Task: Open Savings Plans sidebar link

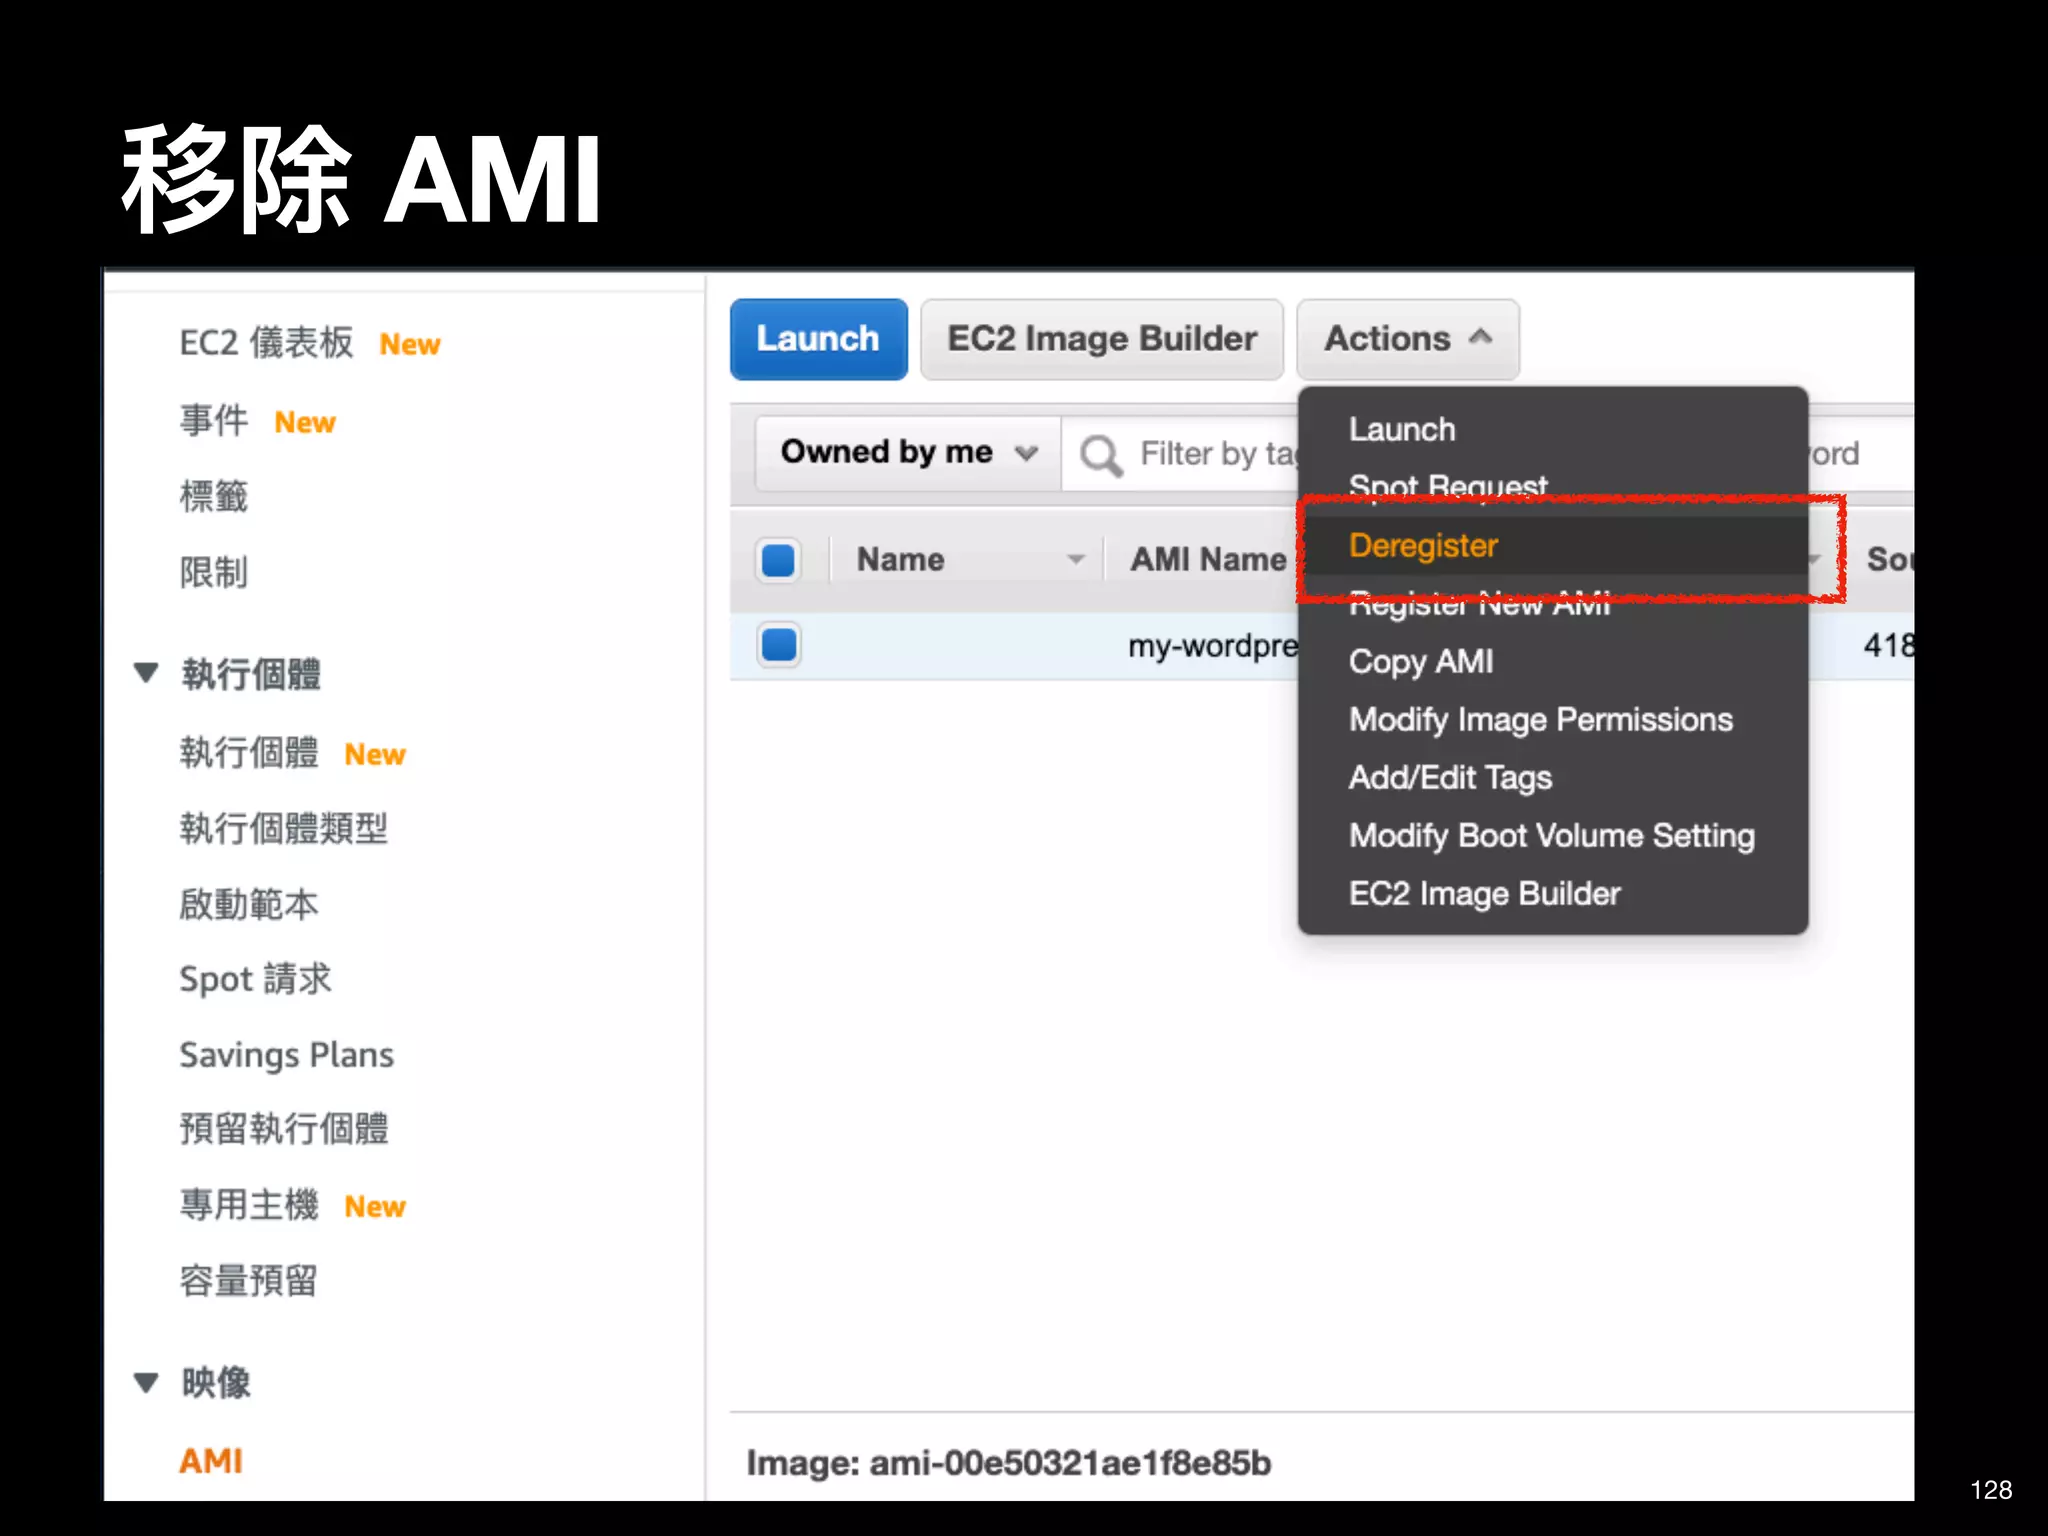Action: click(x=286, y=1055)
